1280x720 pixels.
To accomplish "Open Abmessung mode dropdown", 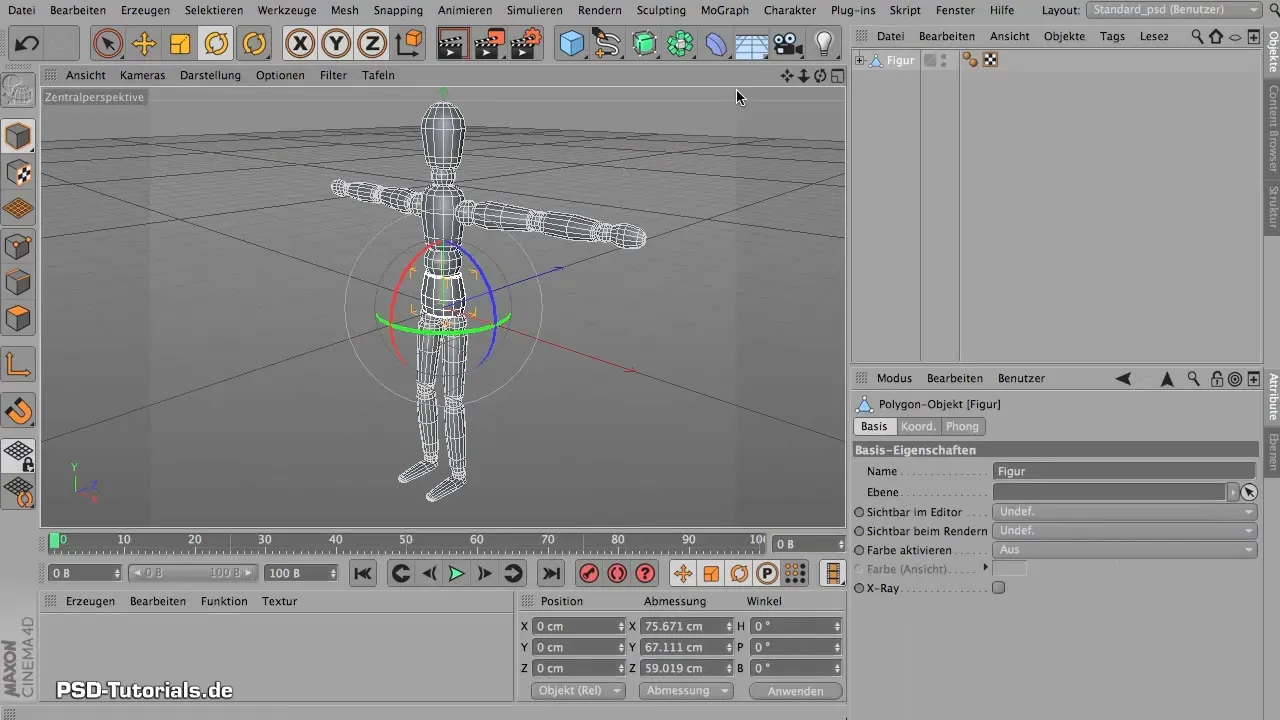I will [685, 691].
